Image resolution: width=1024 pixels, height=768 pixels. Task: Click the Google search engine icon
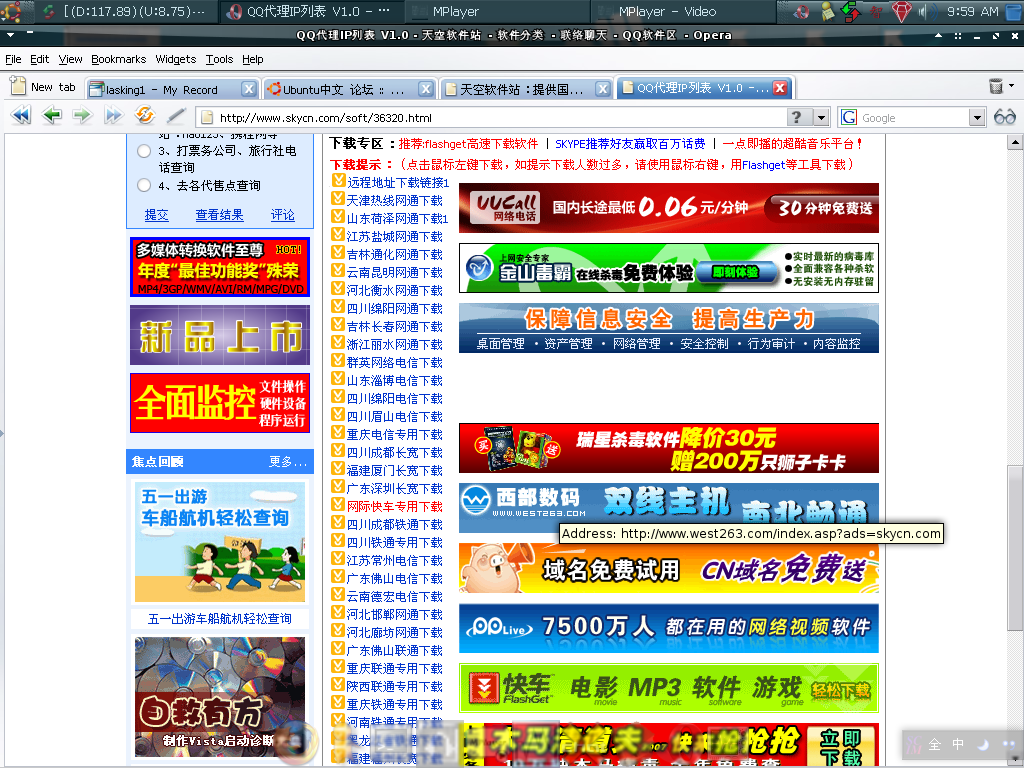pos(848,117)
